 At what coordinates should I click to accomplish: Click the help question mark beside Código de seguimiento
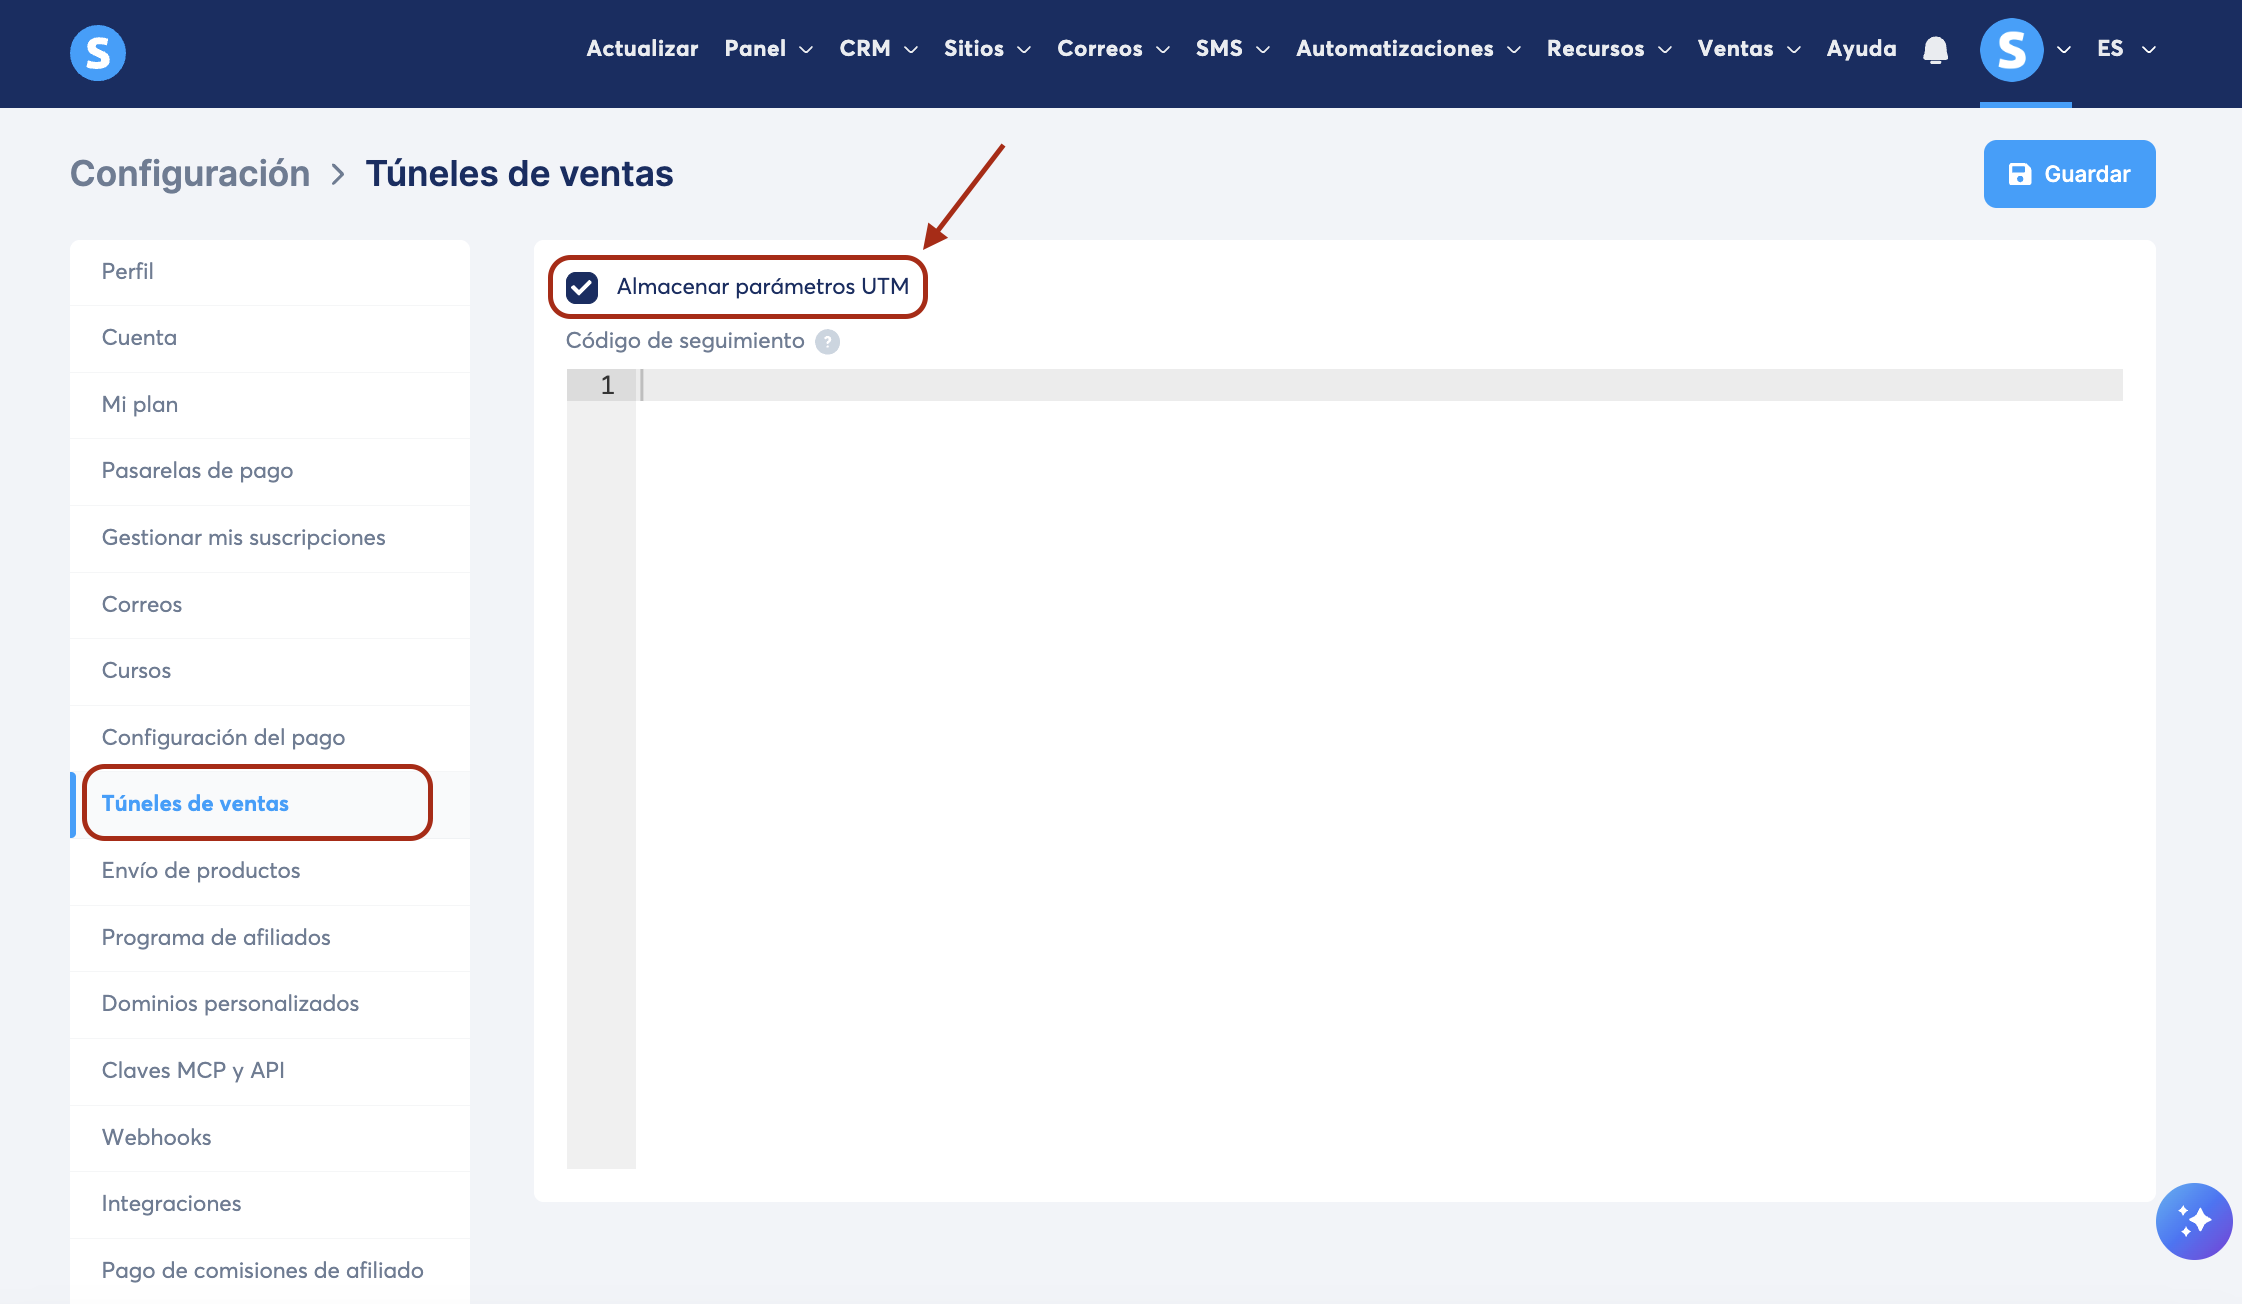tap(827, 342)
